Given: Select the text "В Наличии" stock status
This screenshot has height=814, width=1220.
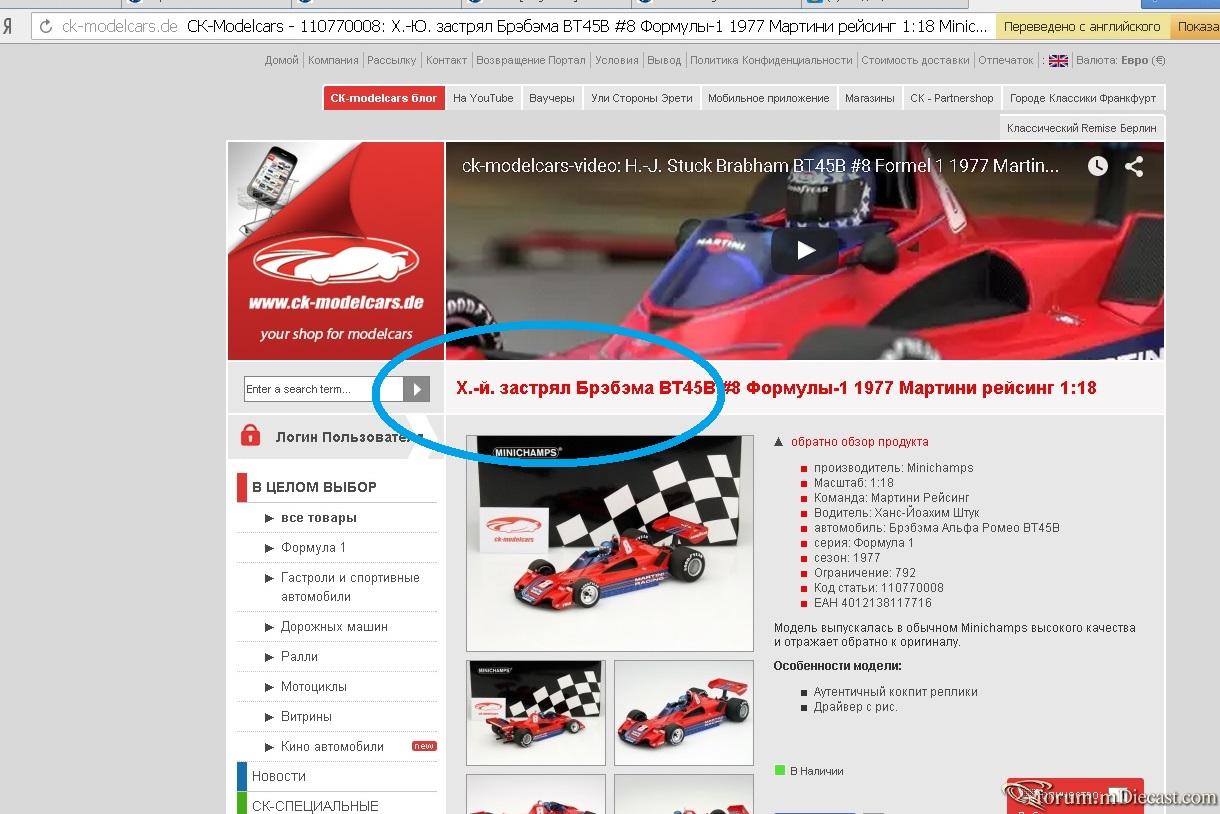Looking at the screenshot, I should tap(817, 771).
